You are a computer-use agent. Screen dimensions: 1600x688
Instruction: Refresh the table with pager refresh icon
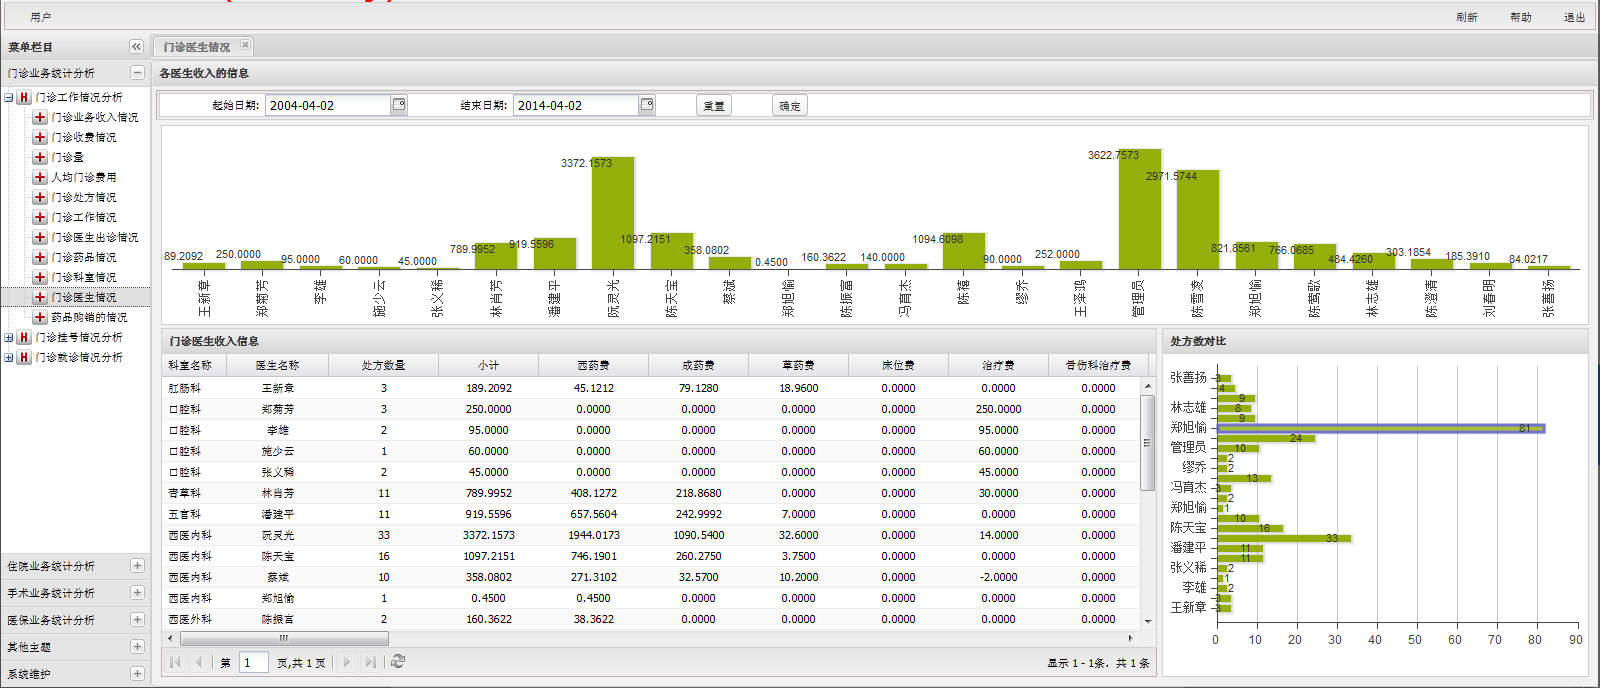(x=398, y=661)
